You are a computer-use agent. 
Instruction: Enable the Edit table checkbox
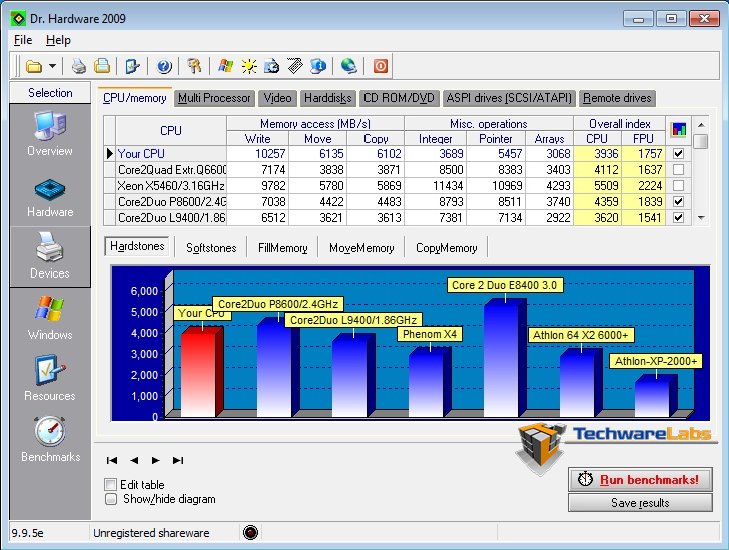click(111, 484)
